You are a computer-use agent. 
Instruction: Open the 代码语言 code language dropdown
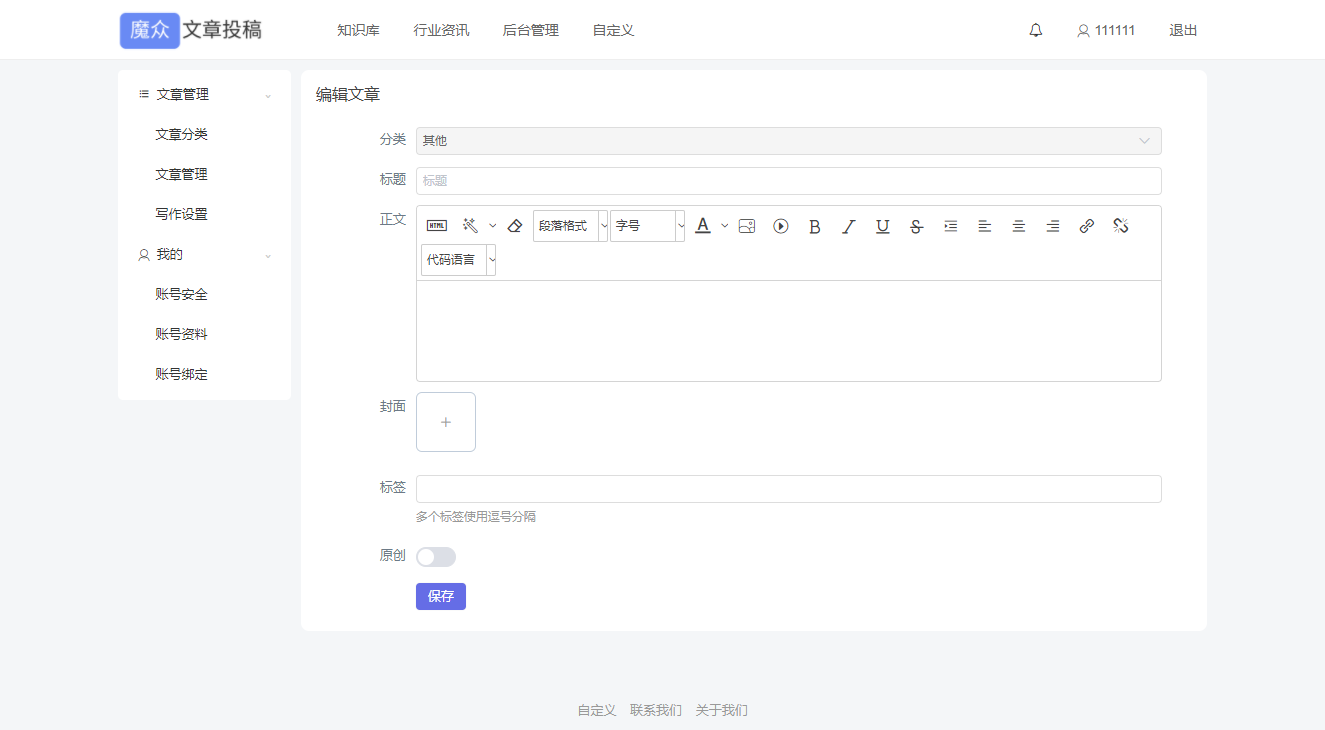coord(458,260)
